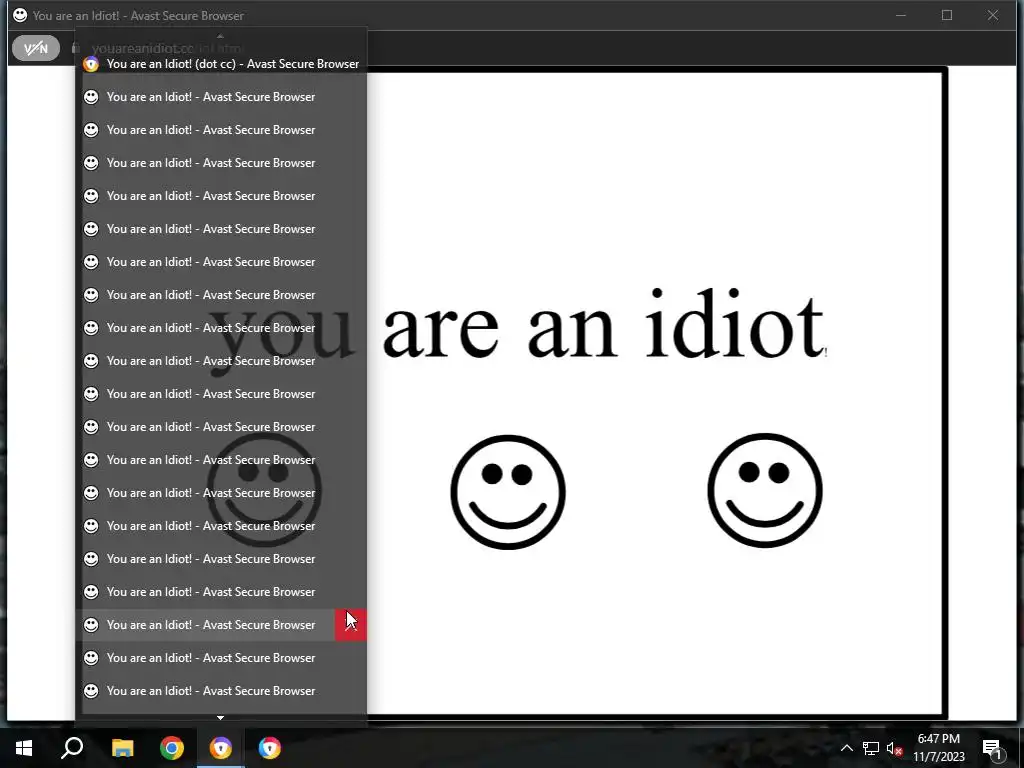Screen dimensions: 1024x768
Task: Click the lock icon beside the URL
Action: pyautogui.click(x=76, y=48)
